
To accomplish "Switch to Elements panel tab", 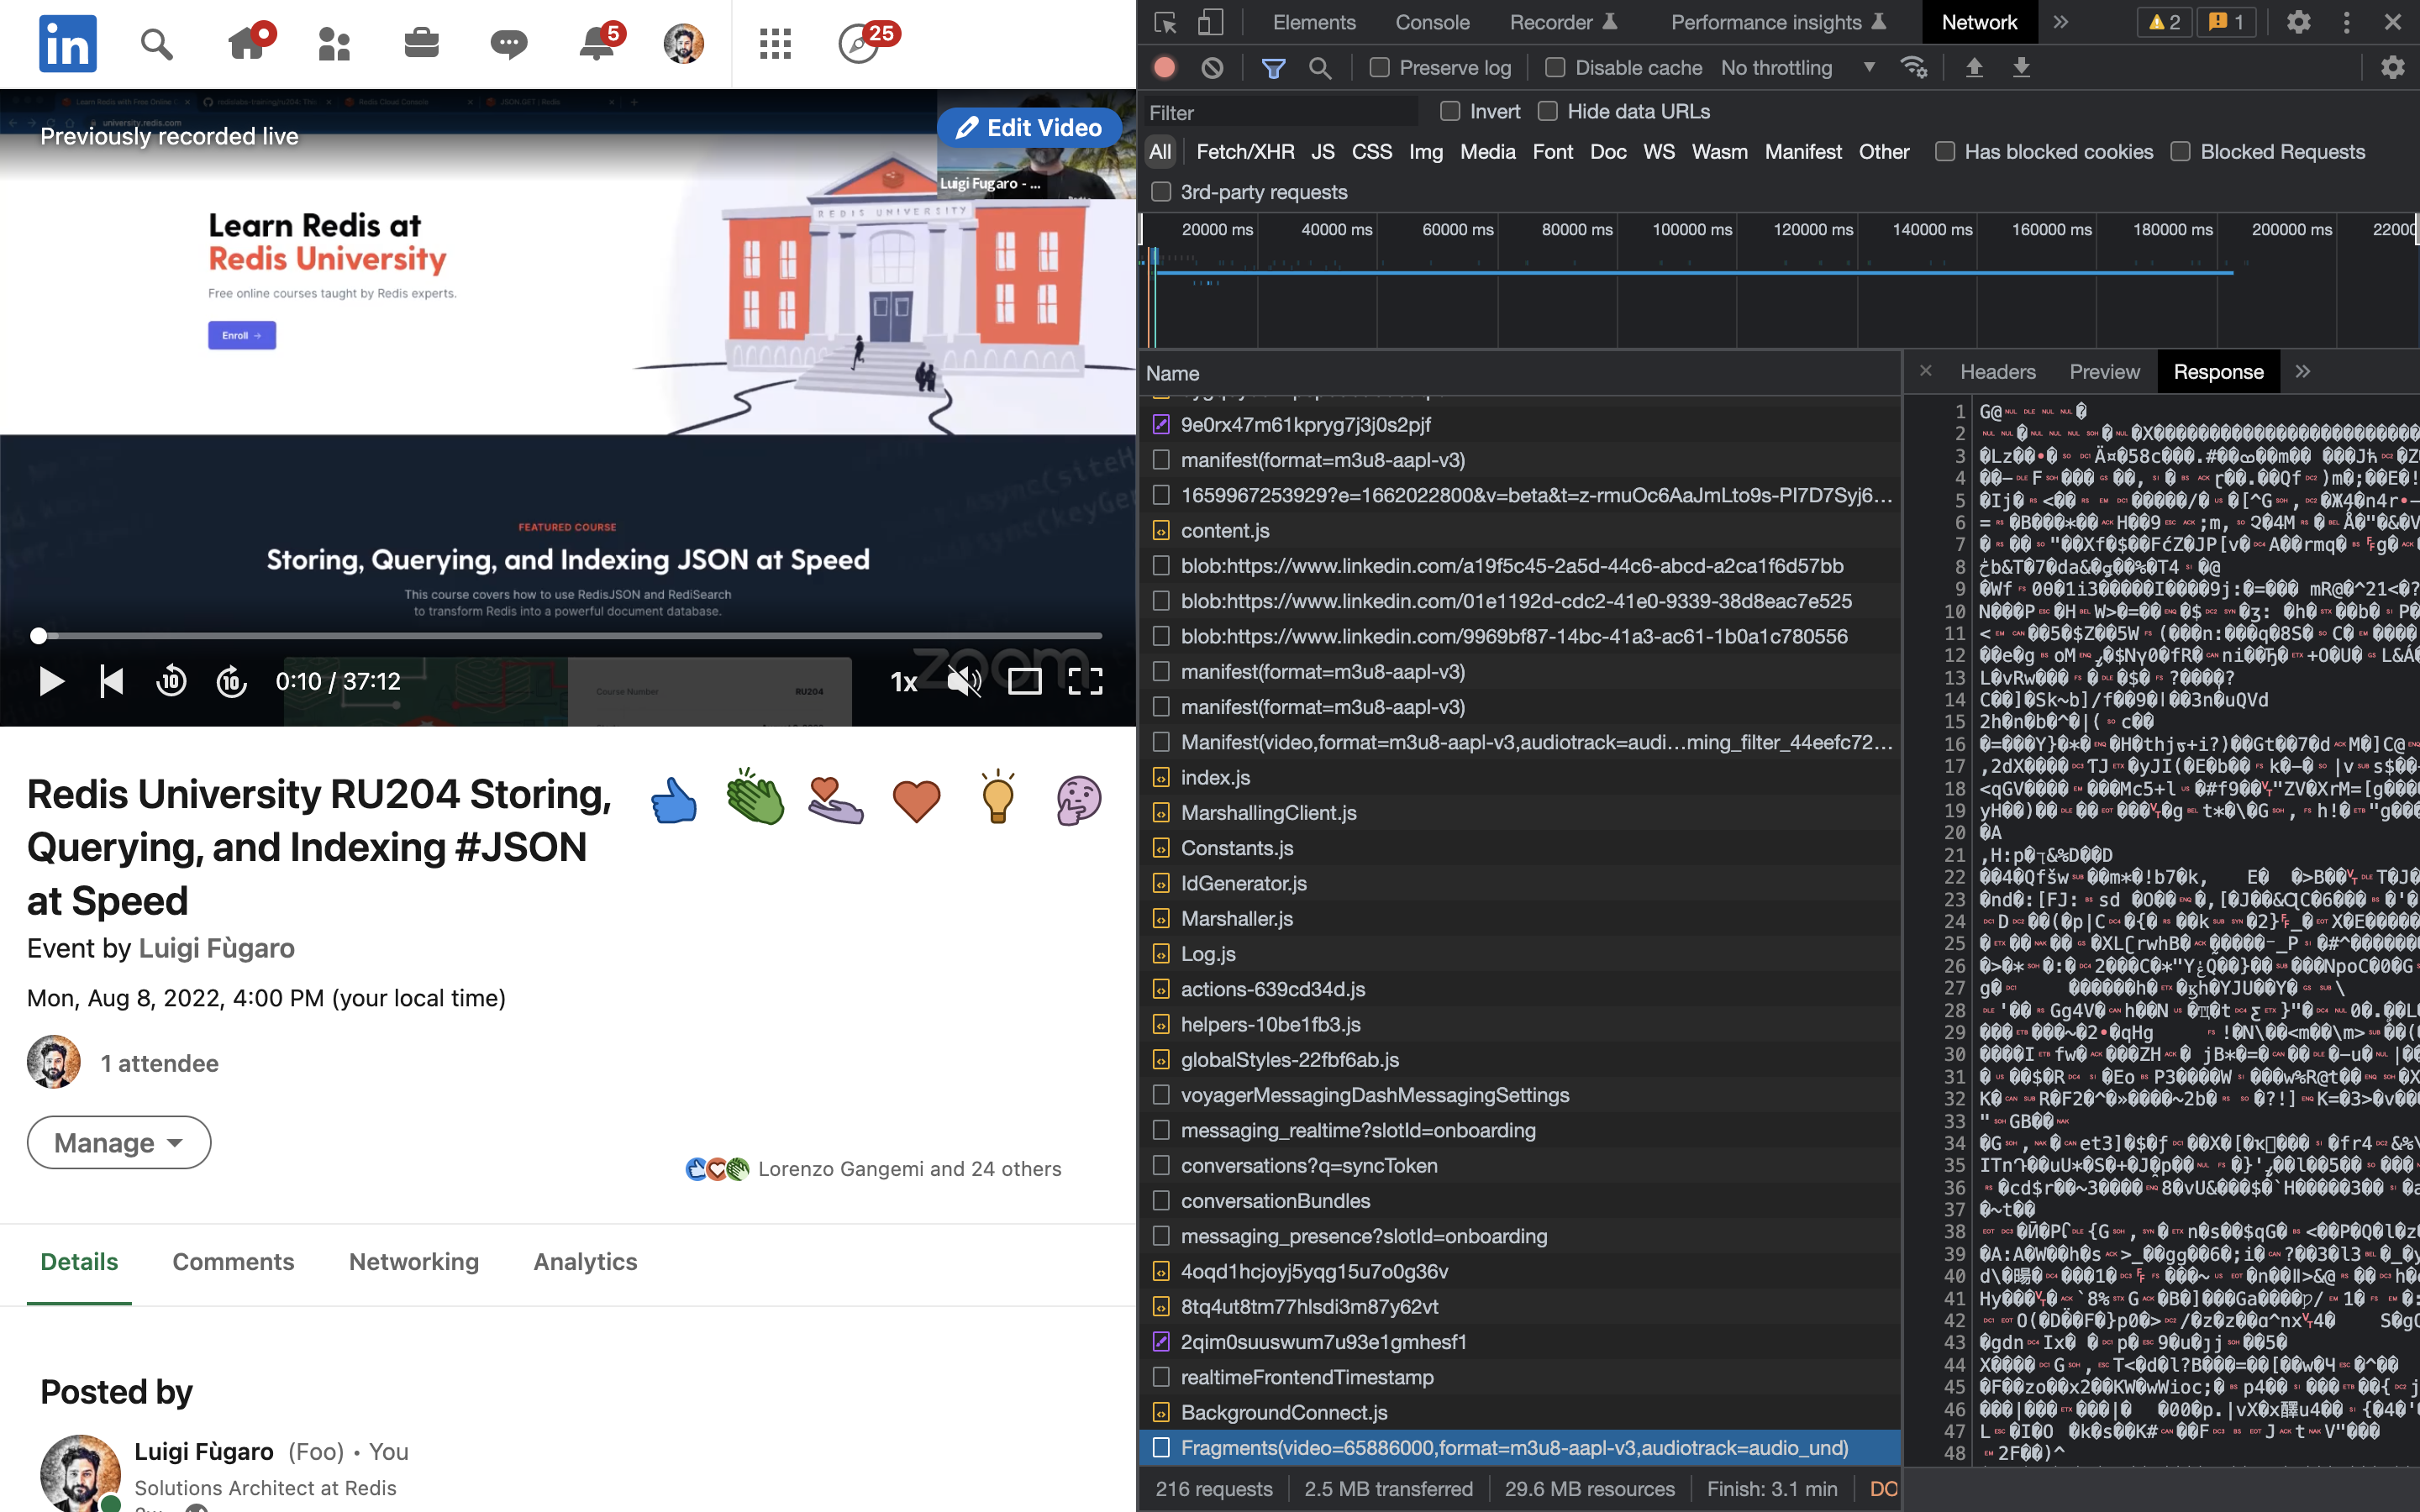I will tap(1314, 22).
